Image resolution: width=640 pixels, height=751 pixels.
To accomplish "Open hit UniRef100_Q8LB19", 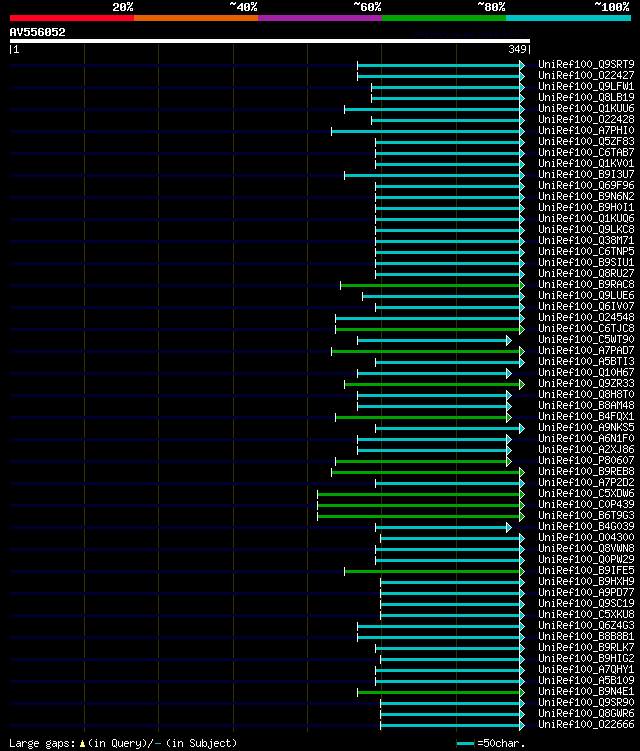I will coord(586,97).
